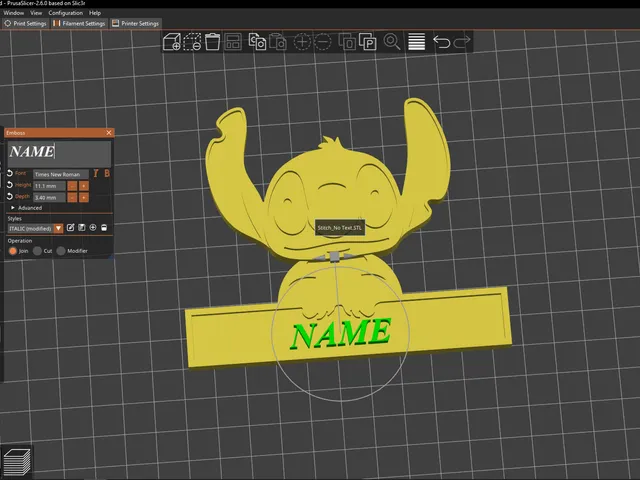Open the Window menu
Screen dimensions: 640x480
13,13
